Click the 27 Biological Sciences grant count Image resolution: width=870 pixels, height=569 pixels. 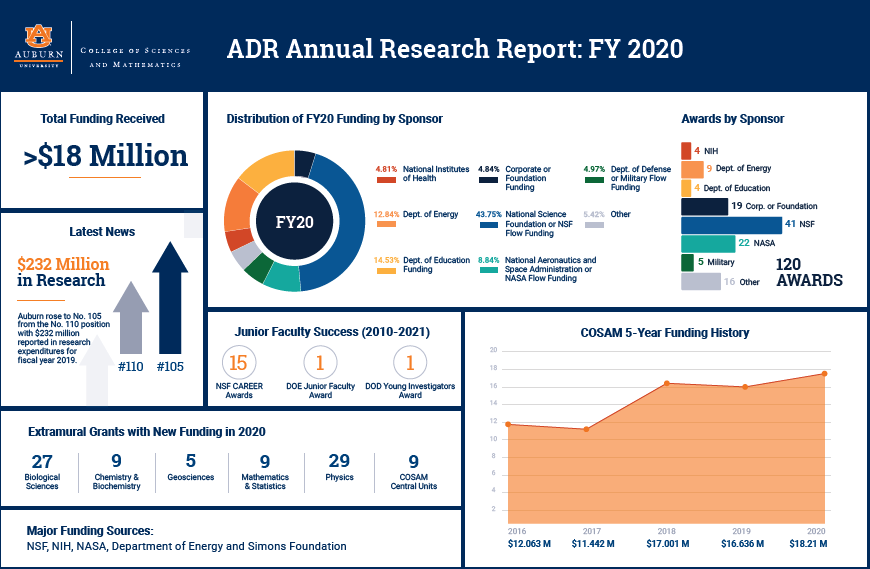coord(42,461)
